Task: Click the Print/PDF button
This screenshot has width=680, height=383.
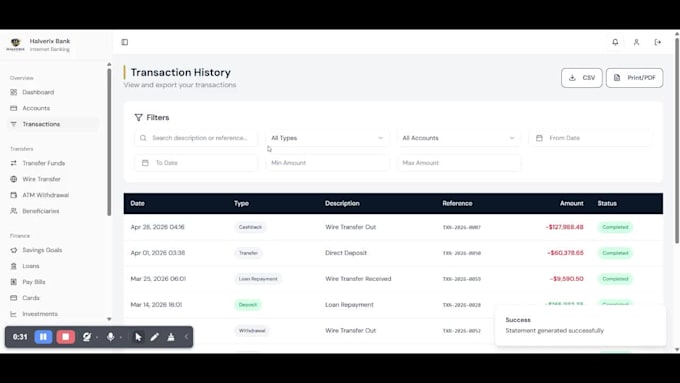Action: [x=634, y=78]
